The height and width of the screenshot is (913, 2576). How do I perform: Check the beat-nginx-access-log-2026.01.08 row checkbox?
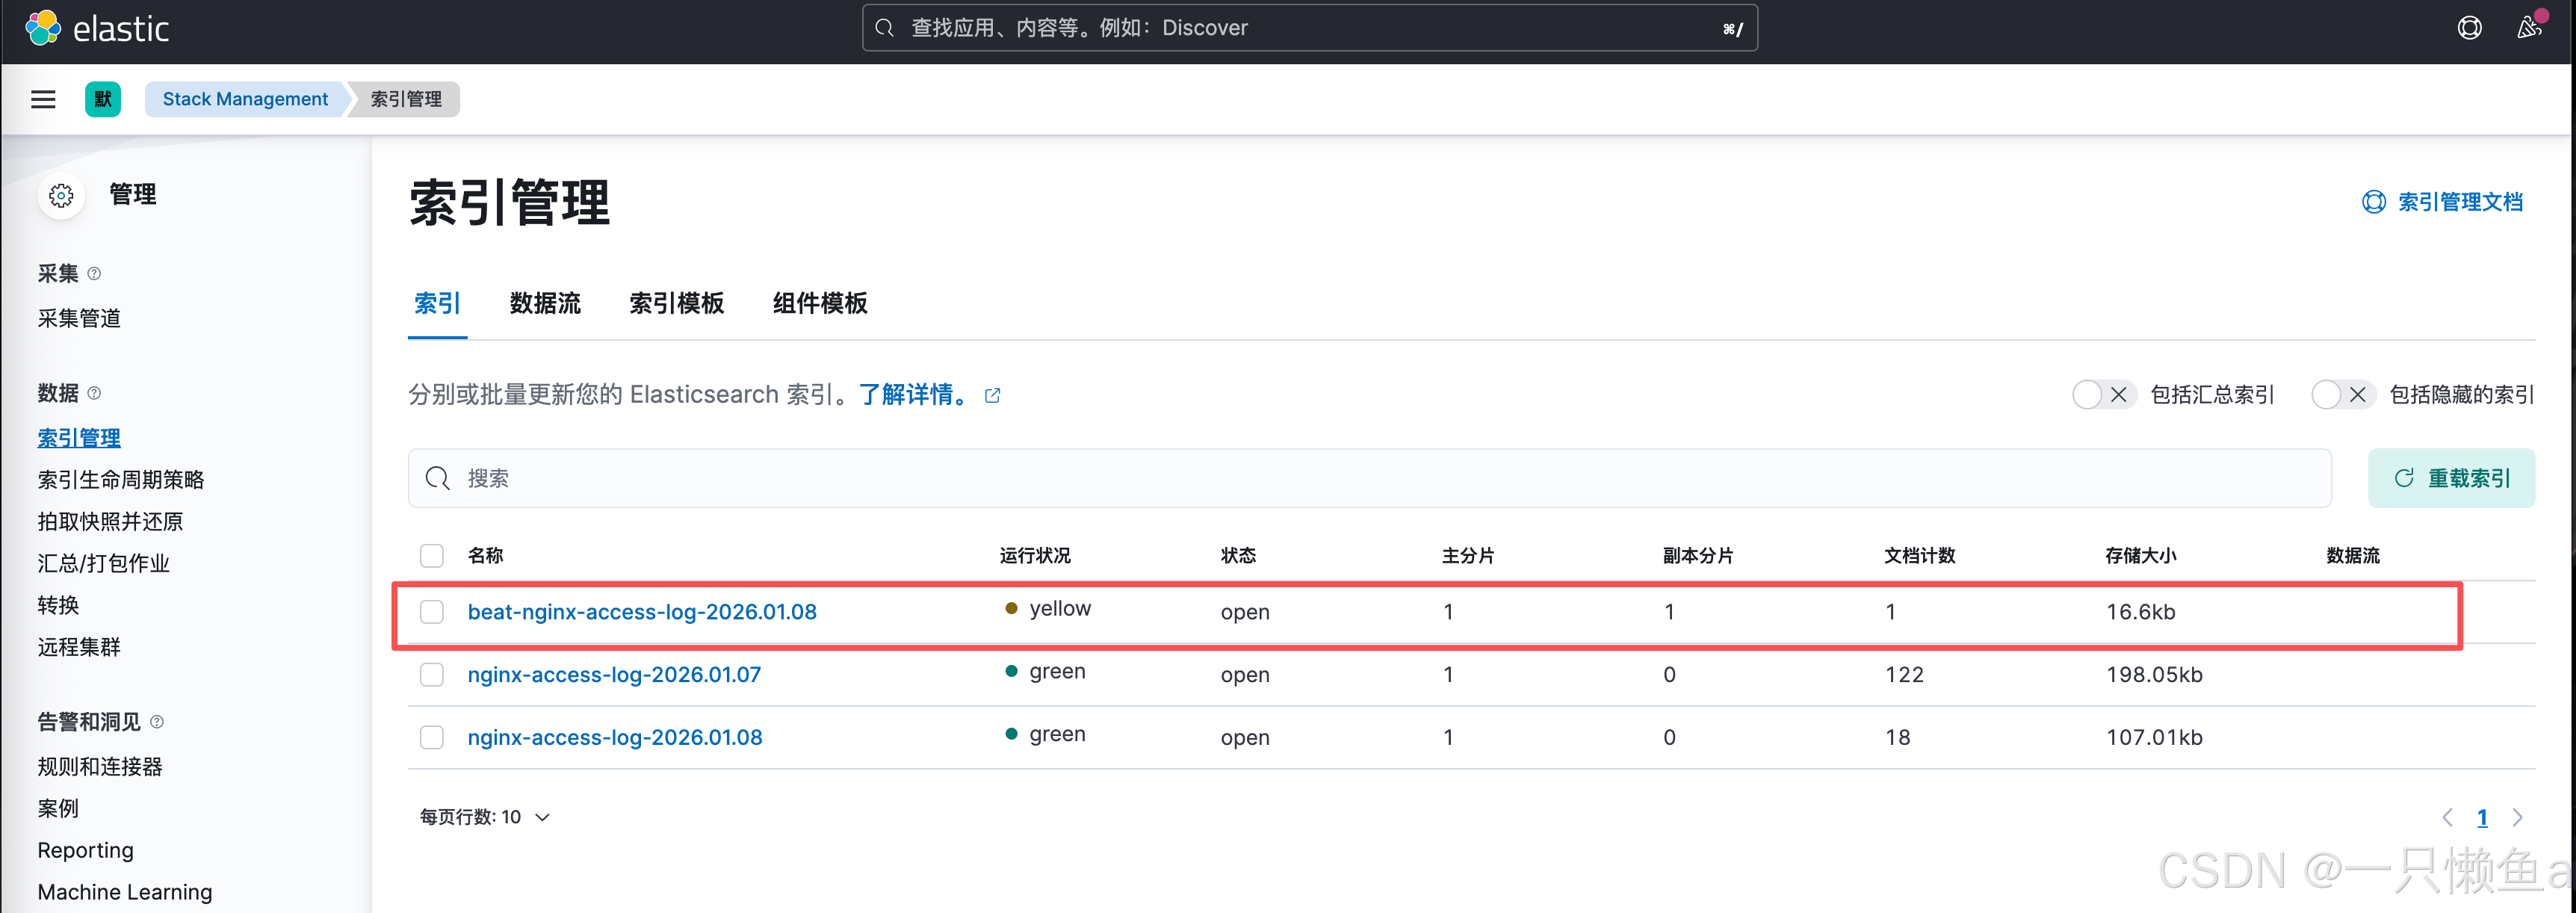tap(432, 612)
